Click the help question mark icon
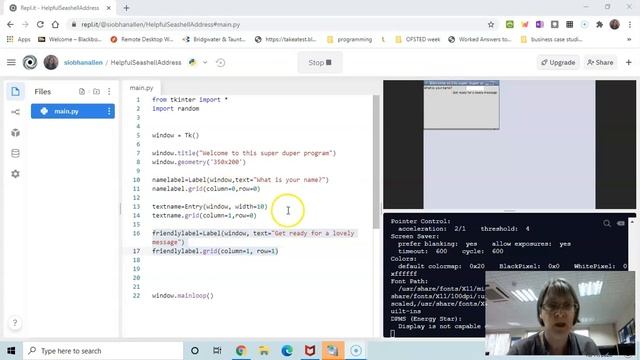 (x=15, y=323)
